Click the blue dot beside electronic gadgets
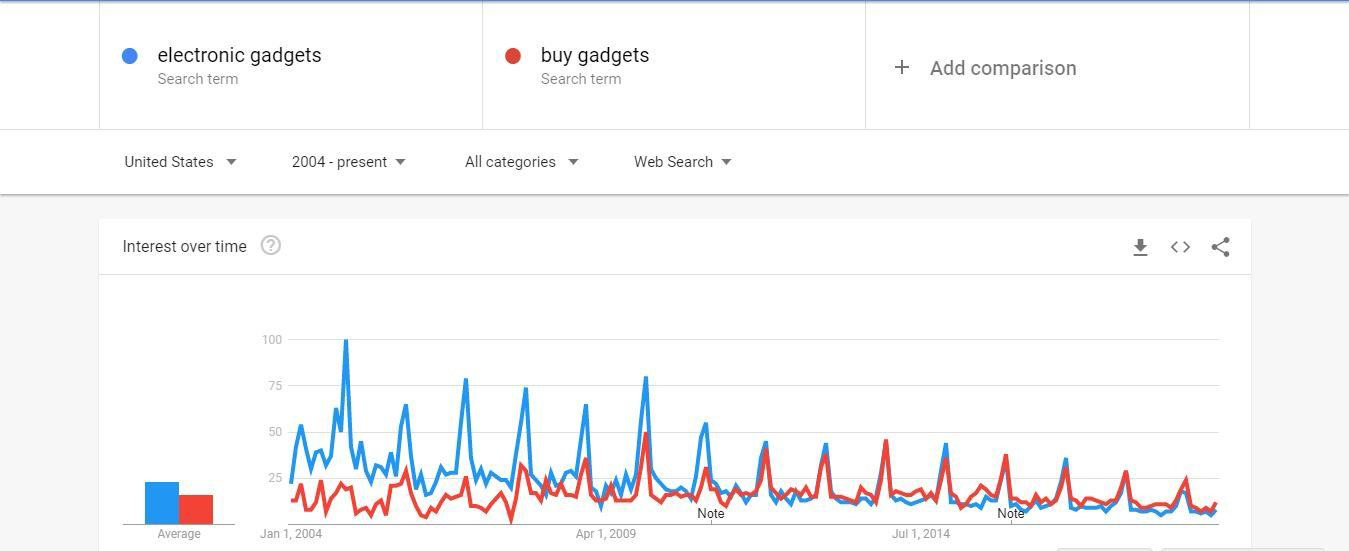Screen dimensions: 1349x551 click(130, 56)
